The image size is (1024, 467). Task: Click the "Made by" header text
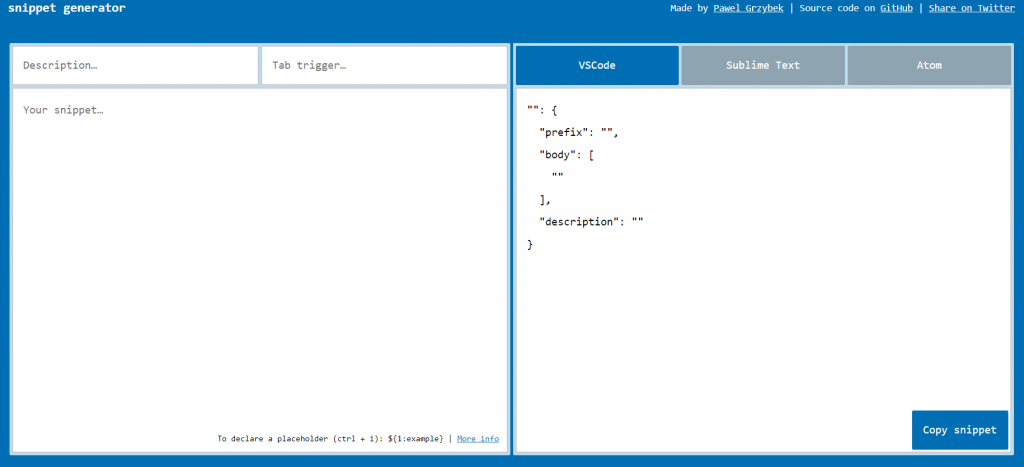pyautogui.click(x=690, y=8)
